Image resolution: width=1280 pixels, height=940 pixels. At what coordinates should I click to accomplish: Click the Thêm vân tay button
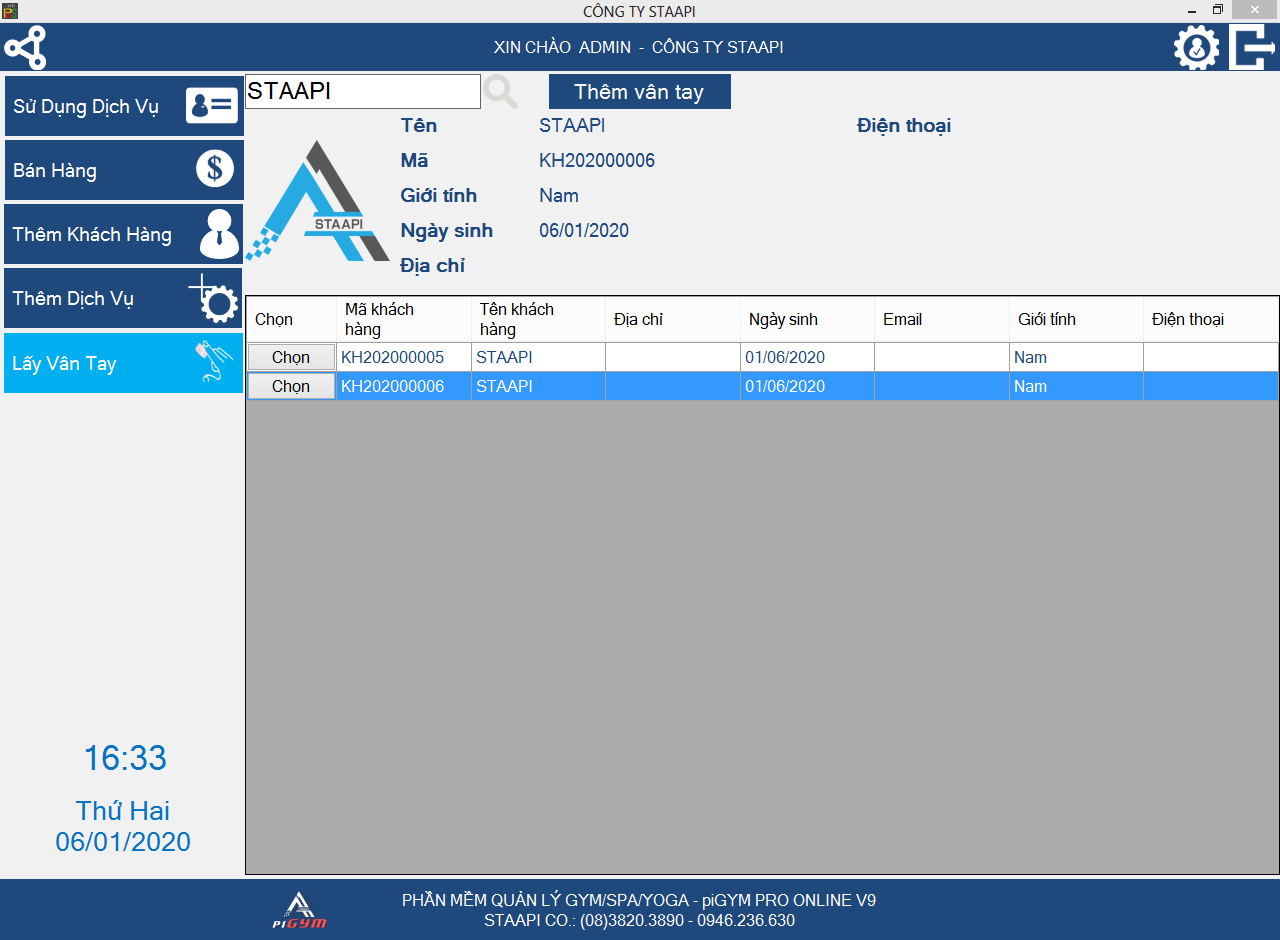click(639, 92)
